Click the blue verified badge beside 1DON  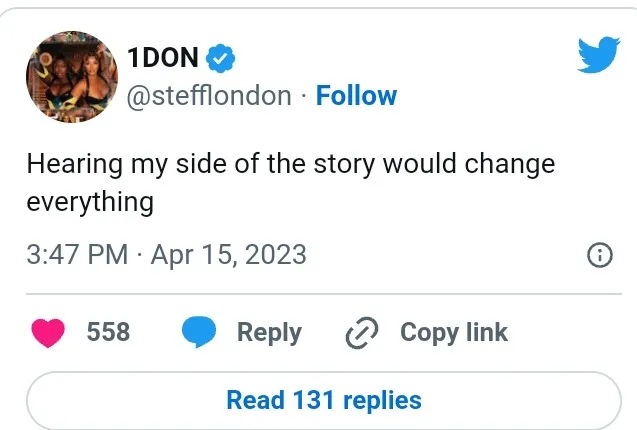222,58
